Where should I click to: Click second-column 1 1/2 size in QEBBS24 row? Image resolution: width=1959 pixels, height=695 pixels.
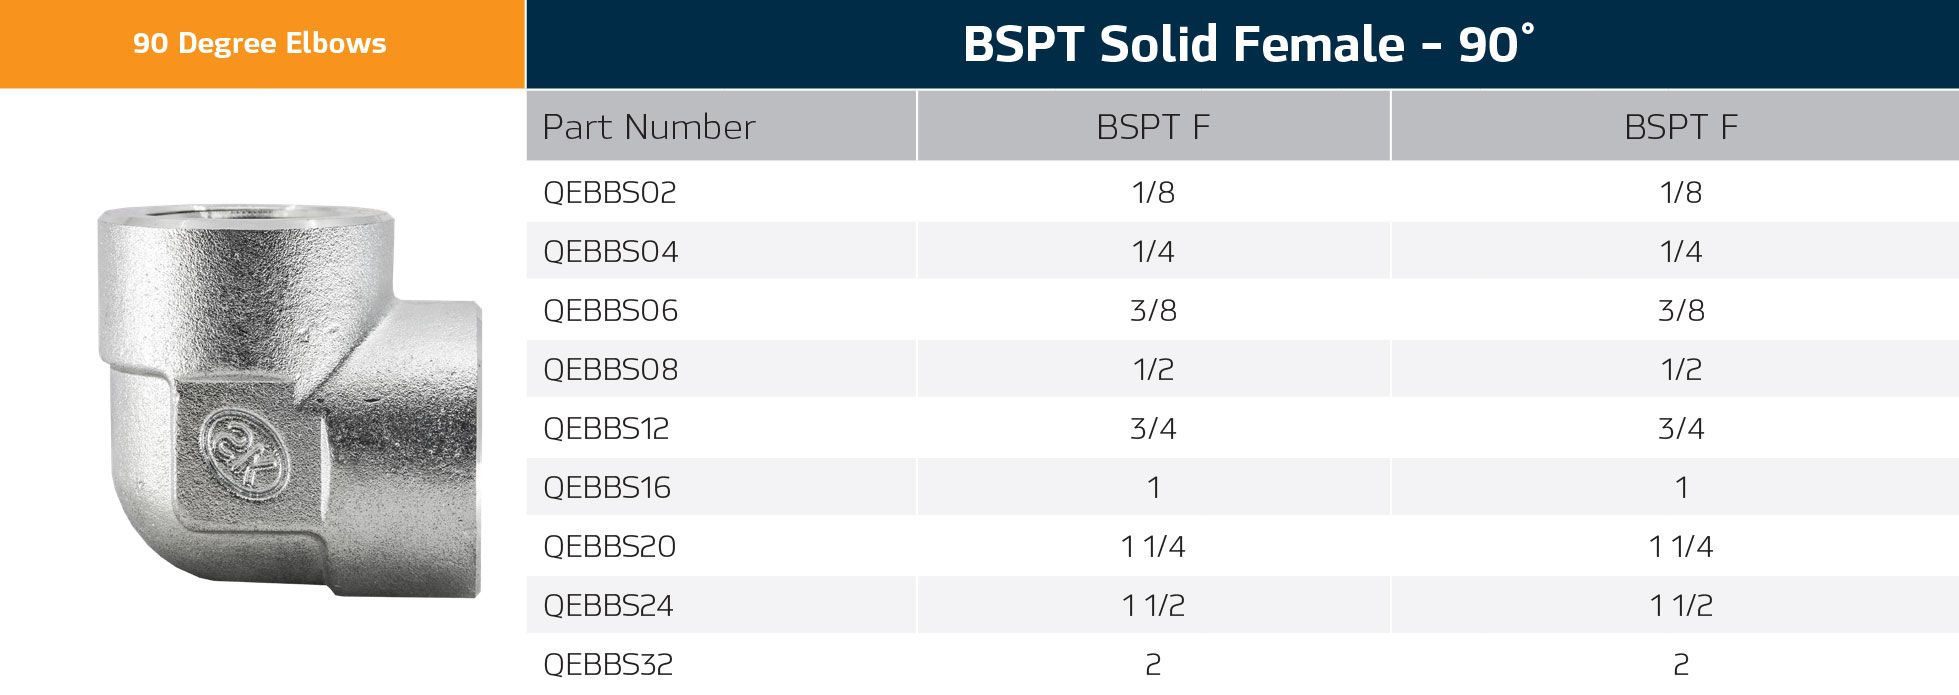pos(1680,605)
